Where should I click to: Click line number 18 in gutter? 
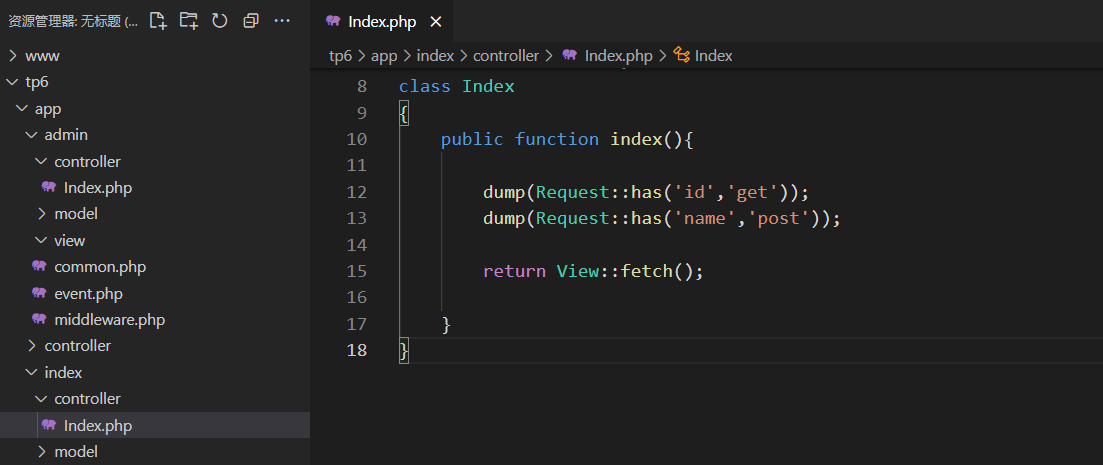click(357, 350)
